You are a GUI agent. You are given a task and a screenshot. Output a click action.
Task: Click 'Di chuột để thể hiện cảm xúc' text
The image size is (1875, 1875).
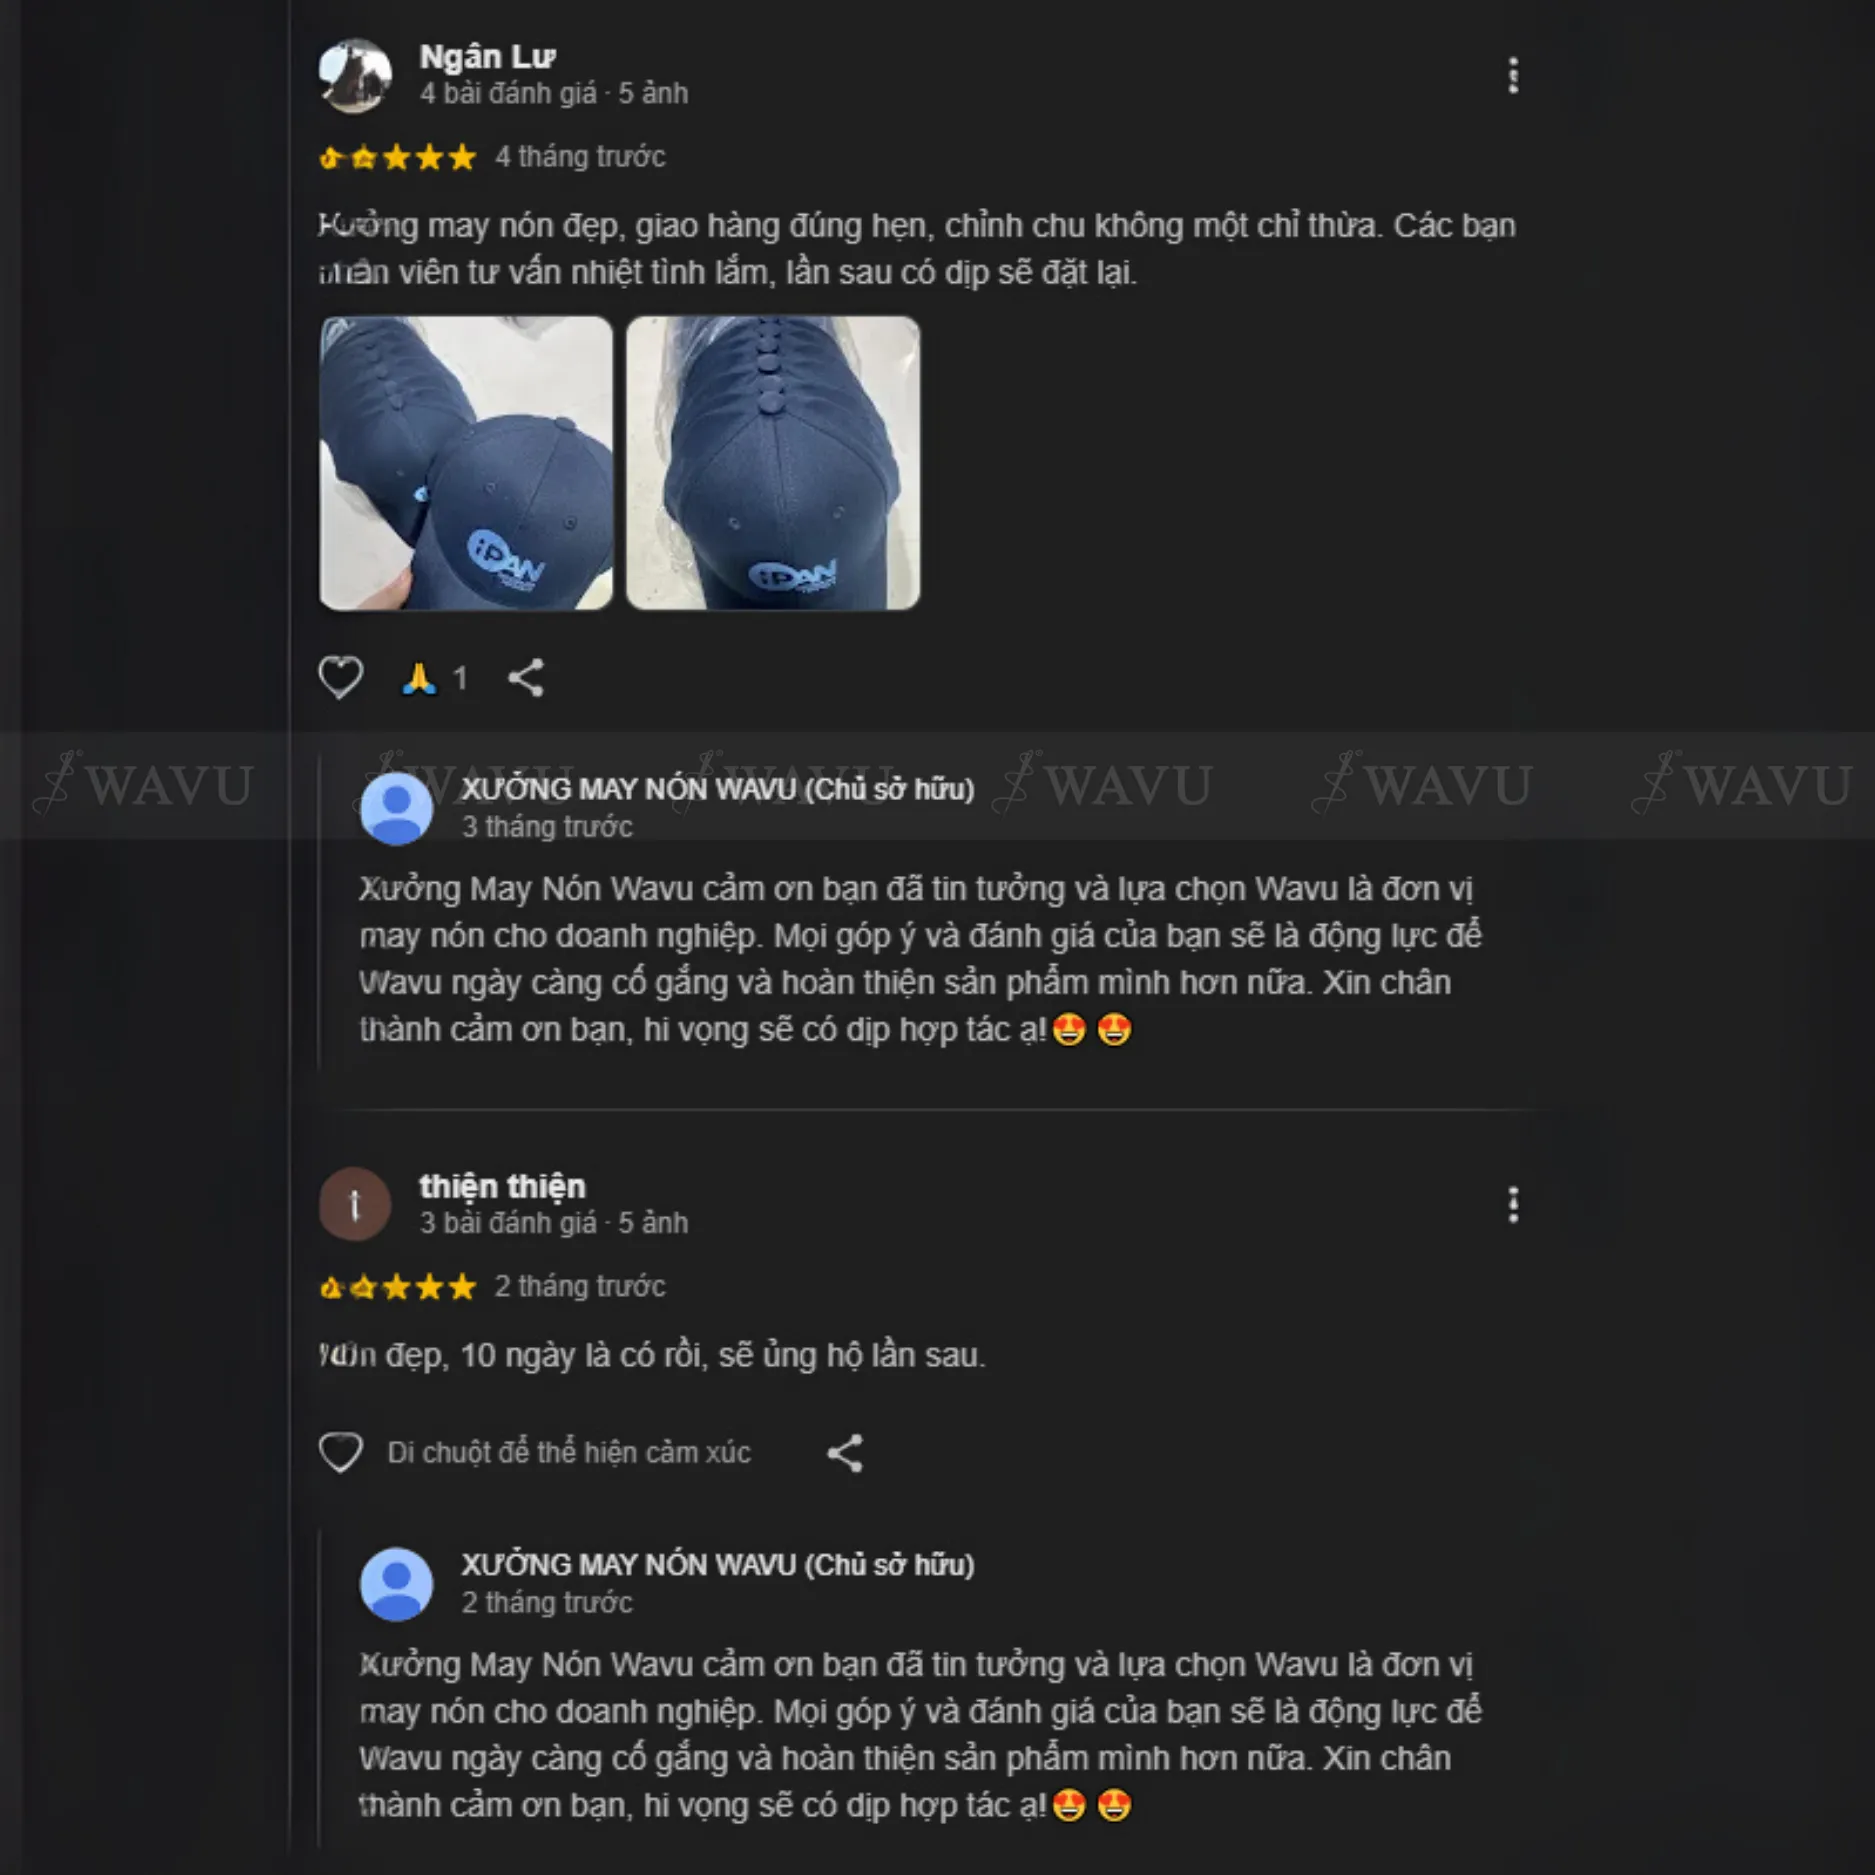[x=569, y=1452]
